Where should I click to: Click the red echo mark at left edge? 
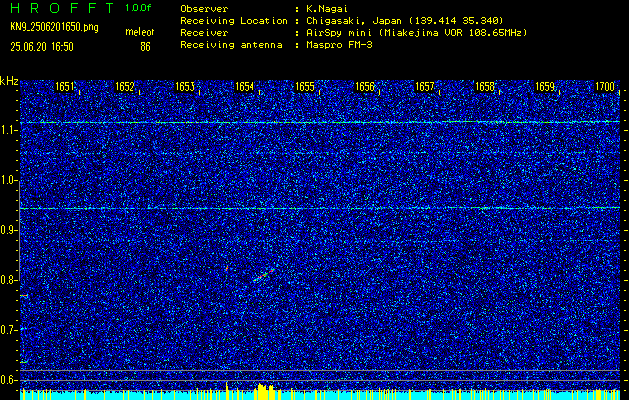click(x=24, y=296)
